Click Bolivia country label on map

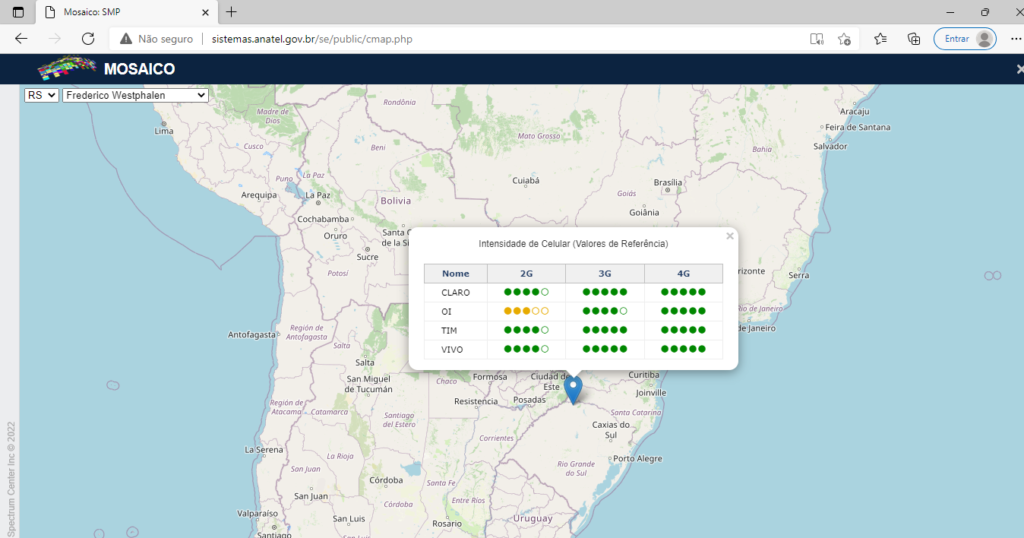pyautogui.click(x=396, y=200)
